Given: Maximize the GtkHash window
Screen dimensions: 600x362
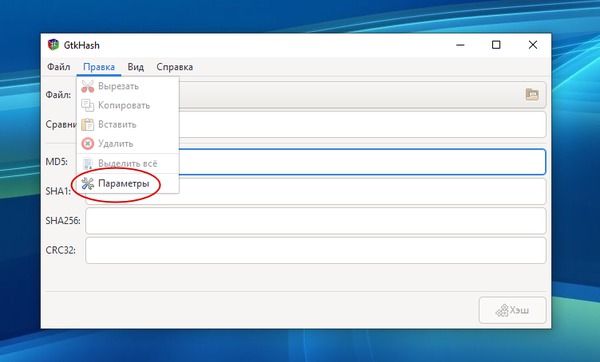Looking at the screenshot, I should click(496, 45).
